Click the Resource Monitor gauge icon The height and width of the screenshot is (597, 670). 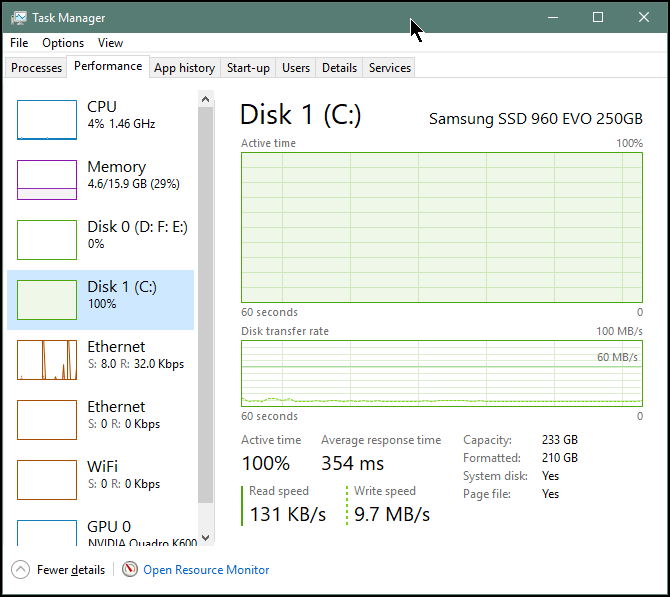130,569
